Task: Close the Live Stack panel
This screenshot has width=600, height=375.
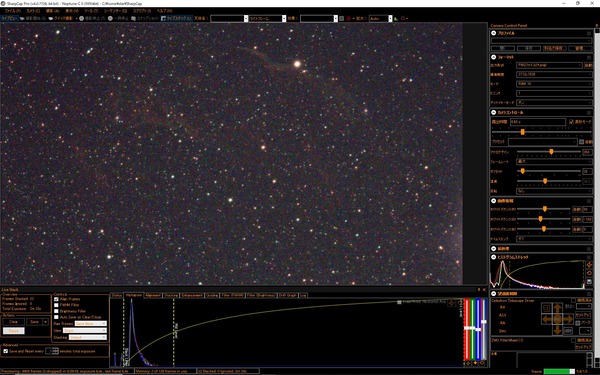Action: click(484, 290)
